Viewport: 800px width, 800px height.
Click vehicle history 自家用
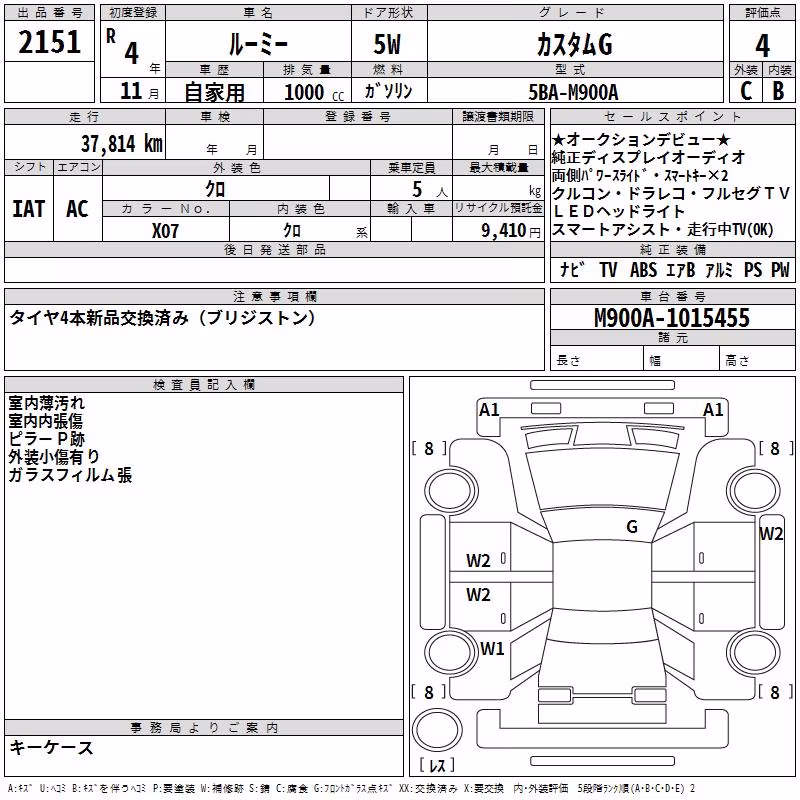pos(214,92)
